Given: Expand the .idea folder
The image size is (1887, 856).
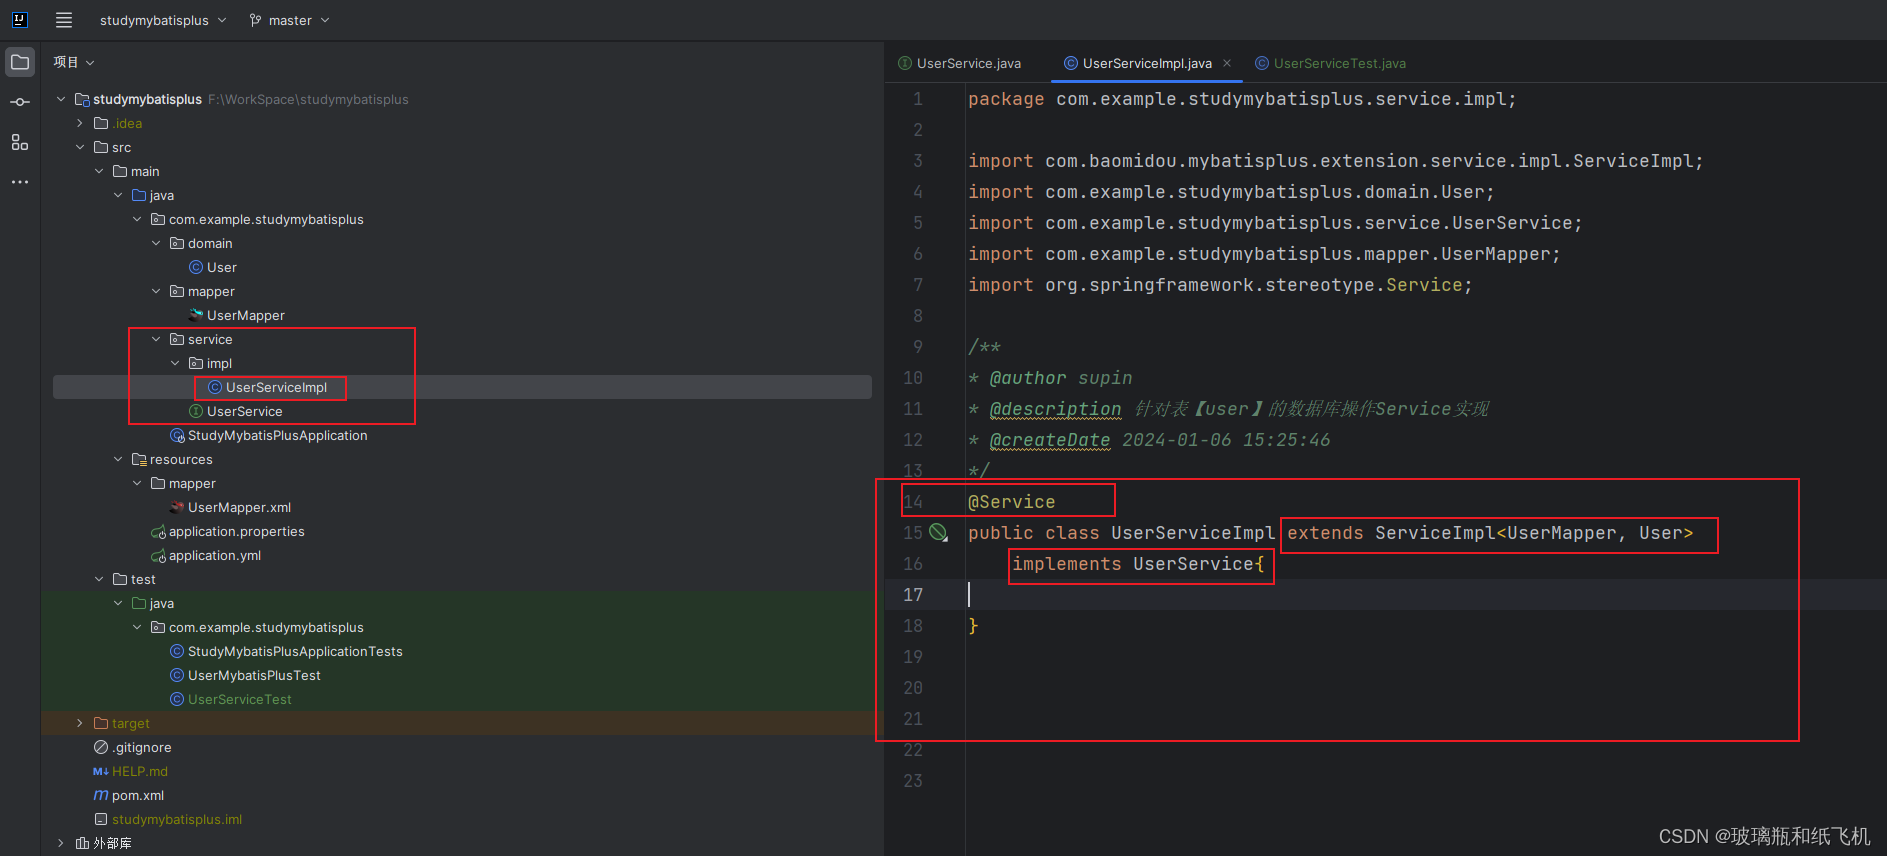Looking at the screenshot, I should (80, 123).
